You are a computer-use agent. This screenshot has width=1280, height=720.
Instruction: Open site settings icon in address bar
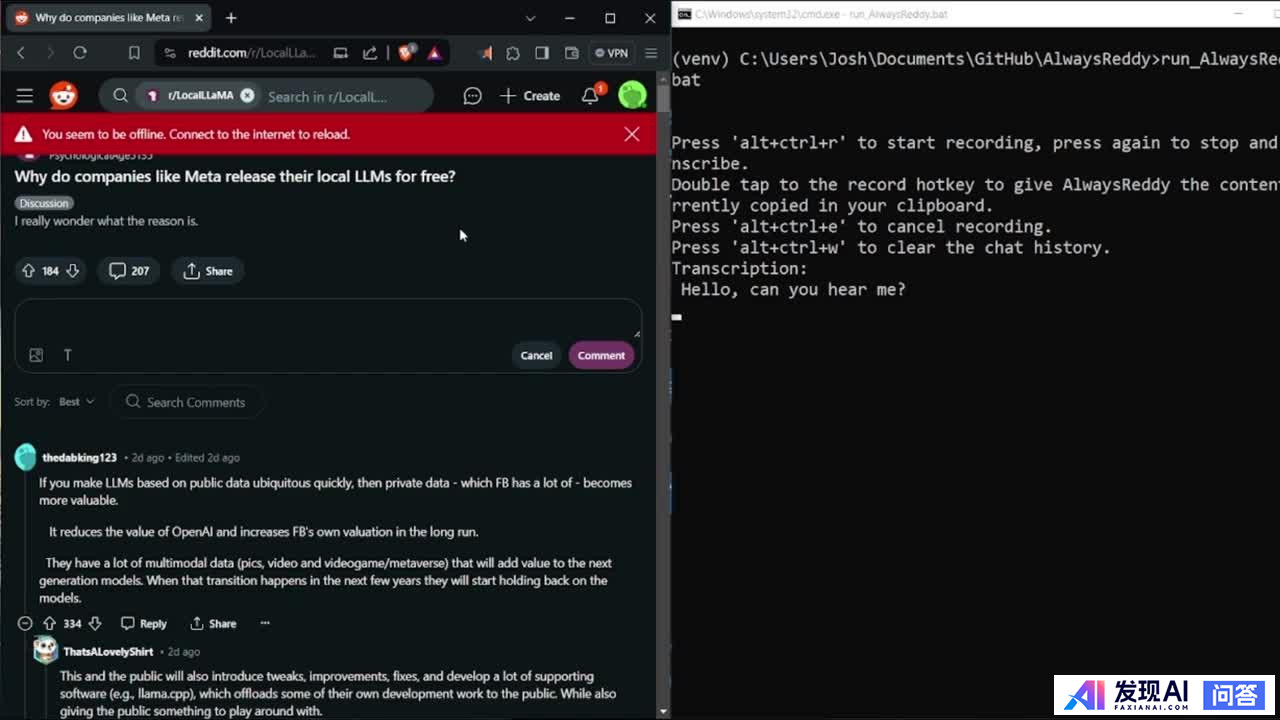(169, 53)
